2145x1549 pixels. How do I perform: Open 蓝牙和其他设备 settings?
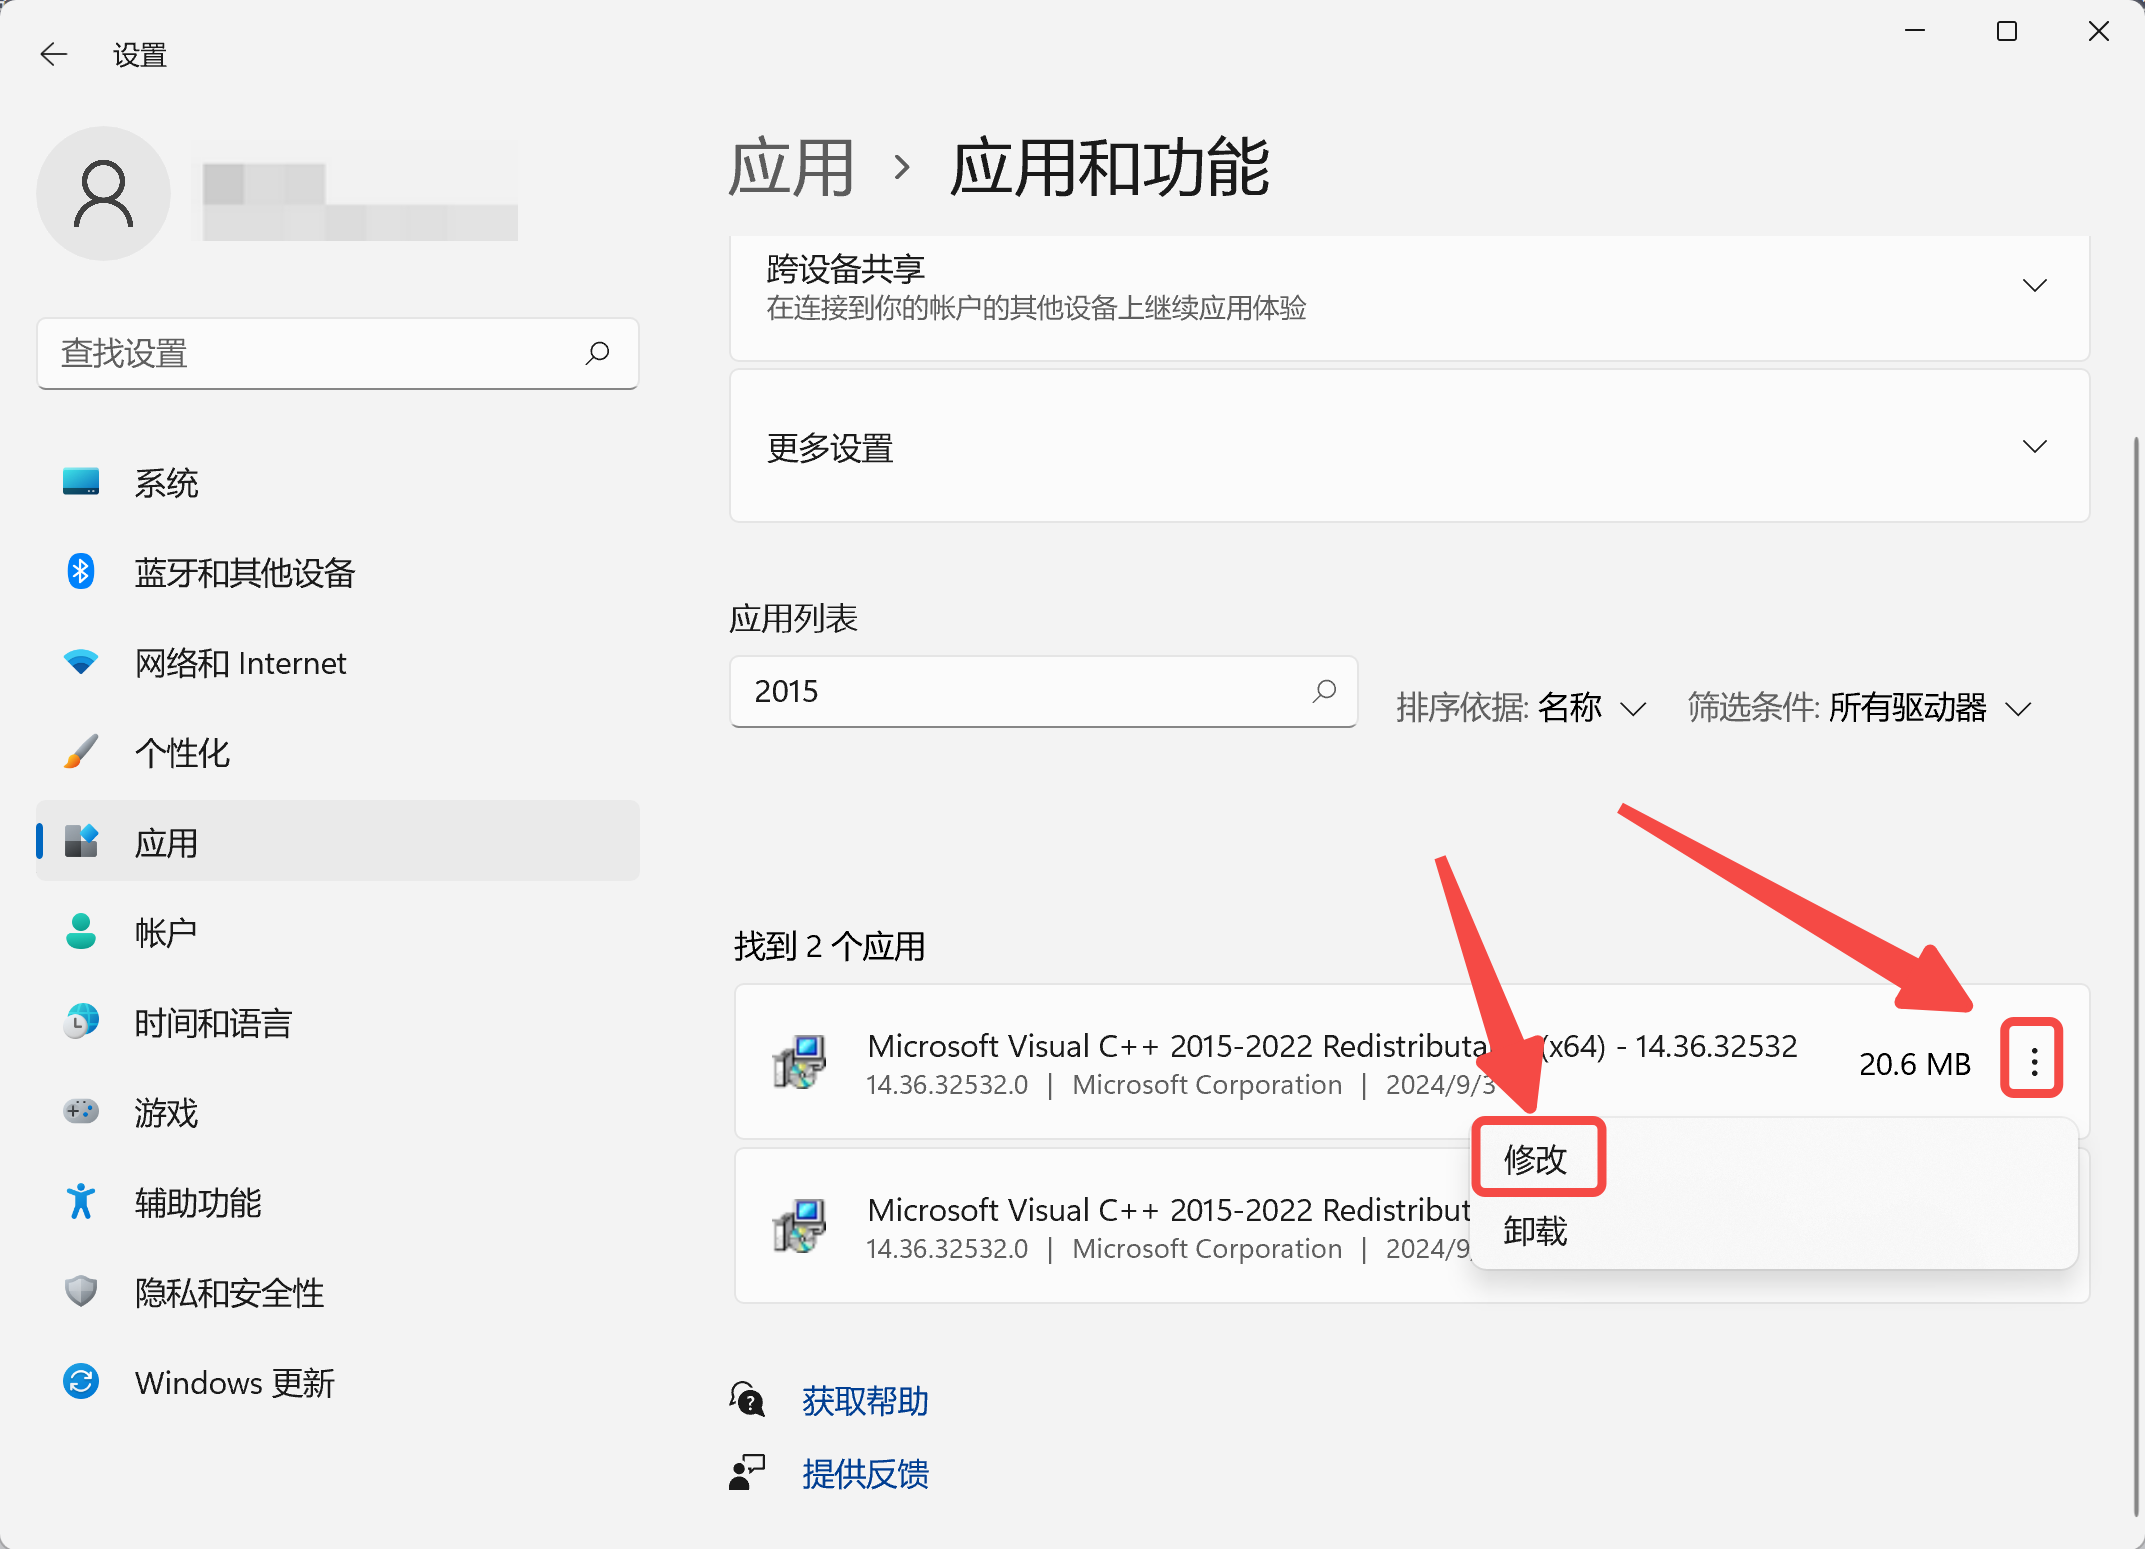click(x=338, y=573)
